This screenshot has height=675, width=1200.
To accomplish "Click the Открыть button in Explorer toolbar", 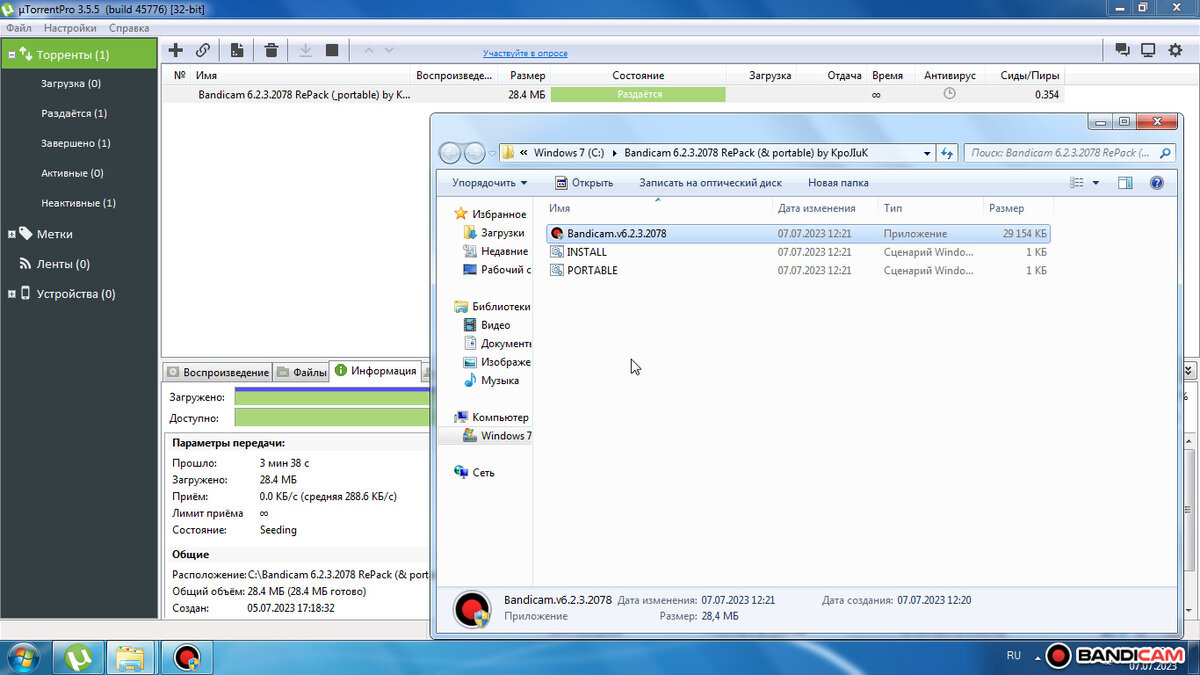I will point(584,183).
